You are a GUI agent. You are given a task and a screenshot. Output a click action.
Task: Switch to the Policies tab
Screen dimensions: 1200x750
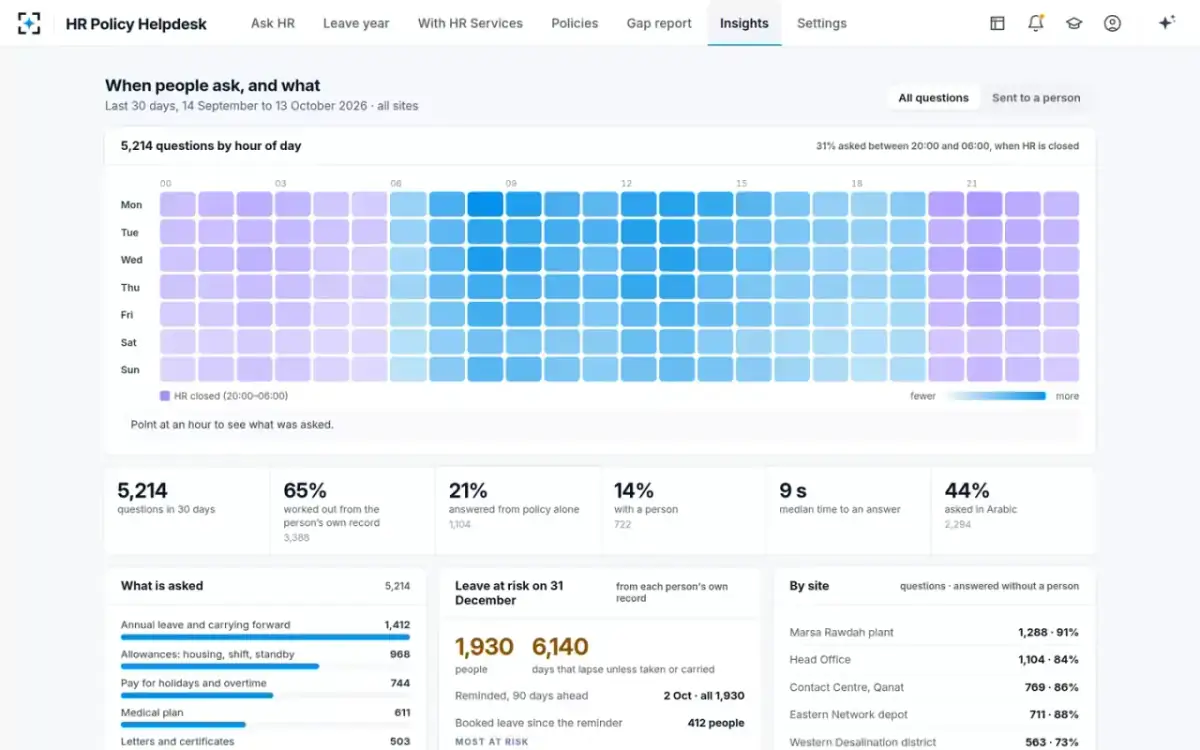point(575,23)
